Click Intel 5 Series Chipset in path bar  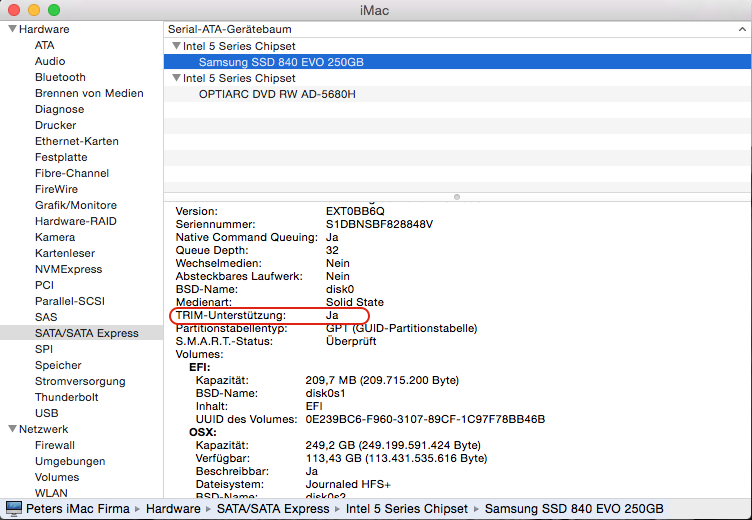(x=407, y=508)
